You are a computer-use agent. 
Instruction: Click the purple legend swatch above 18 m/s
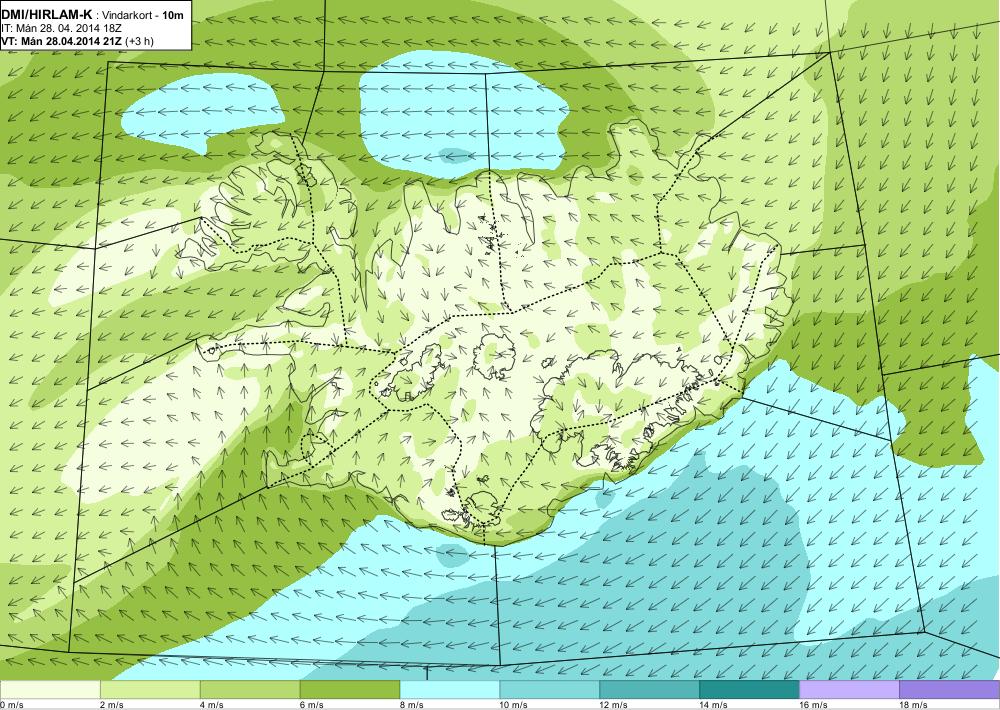[x=950, y=690]
